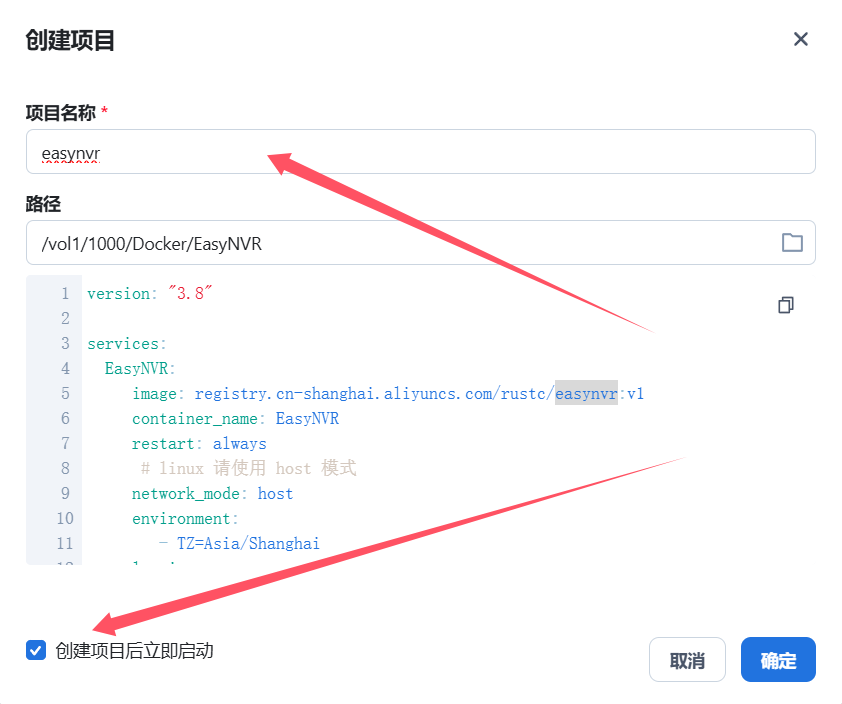Image resolution: width=842 pixels, height=704 pixels.
Task: Click the TZ=Asia/Shanghai entry
Action: (x=247, y=544)
